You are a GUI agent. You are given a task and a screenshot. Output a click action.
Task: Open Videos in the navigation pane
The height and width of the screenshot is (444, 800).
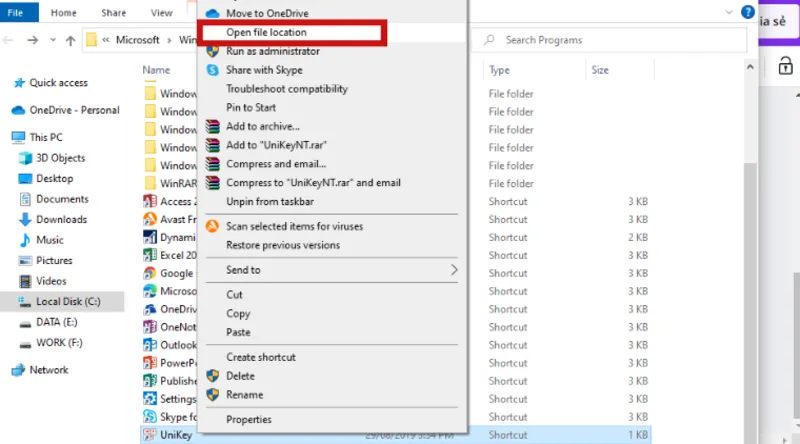pyautogui.click(x=51, y=281)
